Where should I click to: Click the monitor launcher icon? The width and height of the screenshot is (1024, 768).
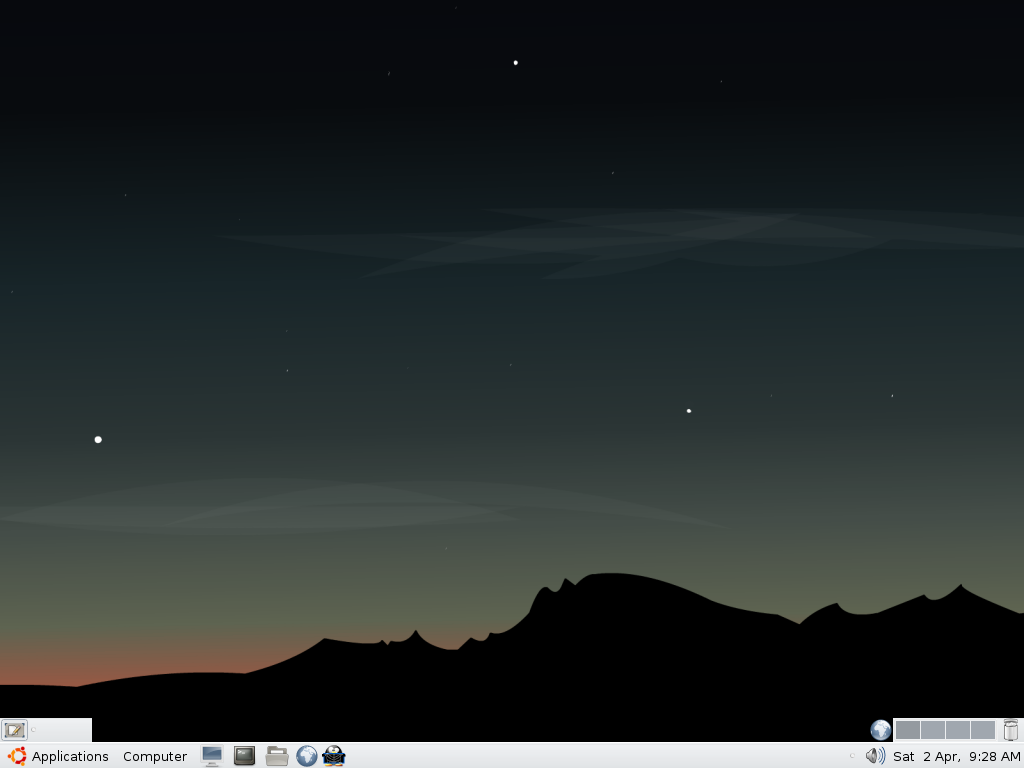212,756
